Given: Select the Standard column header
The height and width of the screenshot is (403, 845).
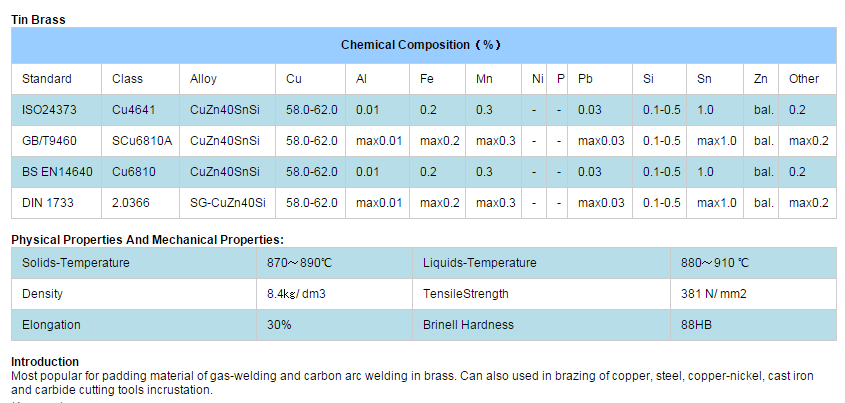Looking at the screenshot, I should (47, 79).
